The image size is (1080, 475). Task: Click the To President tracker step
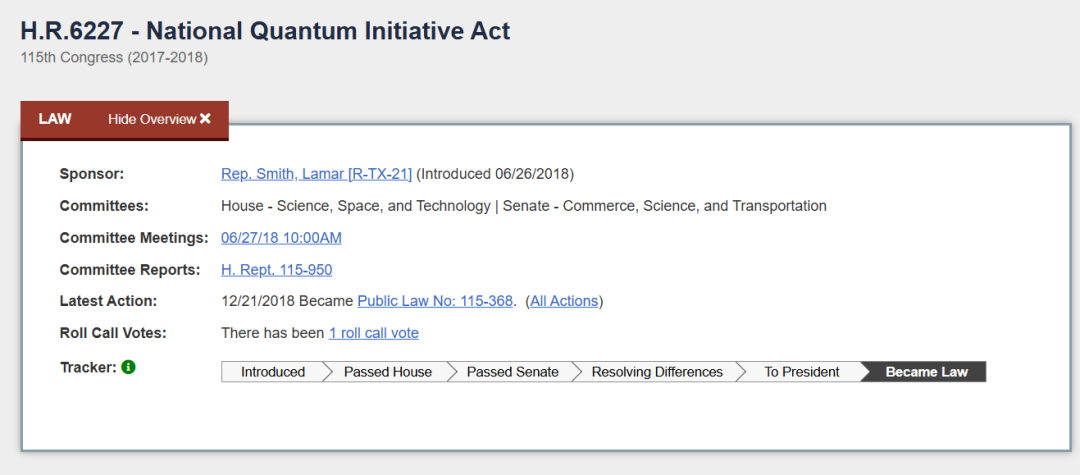802,372
